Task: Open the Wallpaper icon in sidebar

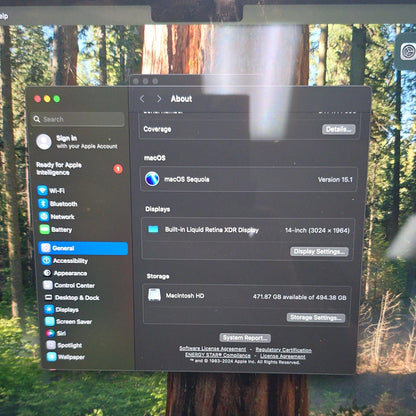Action: tap(52, 357)
